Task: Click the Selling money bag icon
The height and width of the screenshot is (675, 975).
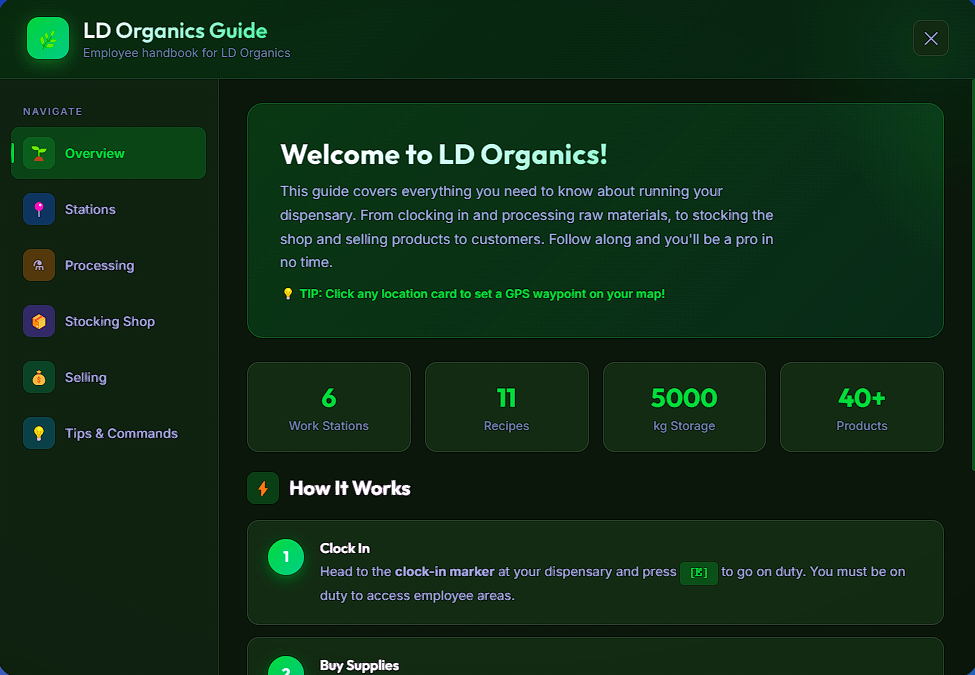Action: tap(39, 377)
